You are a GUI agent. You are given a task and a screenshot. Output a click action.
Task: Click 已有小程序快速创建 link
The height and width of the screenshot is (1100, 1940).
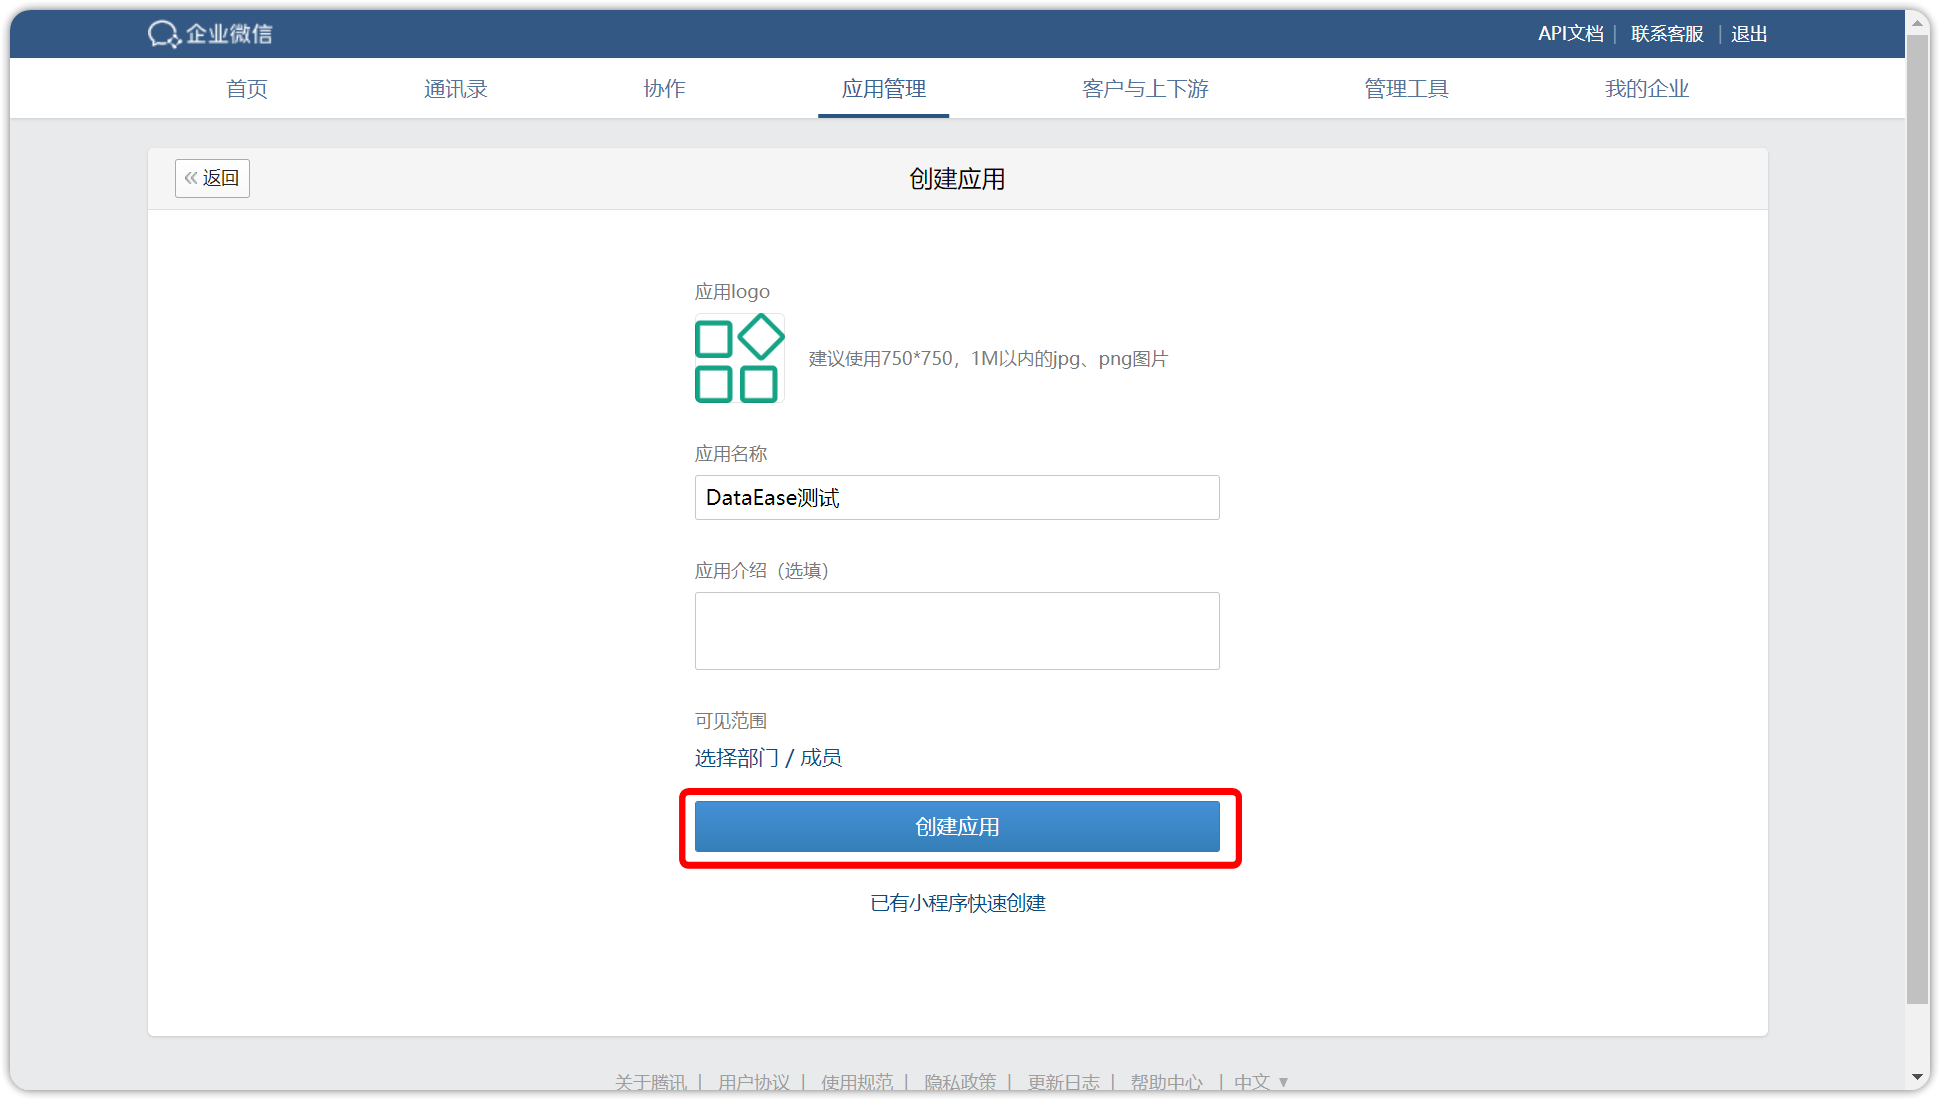957,903
